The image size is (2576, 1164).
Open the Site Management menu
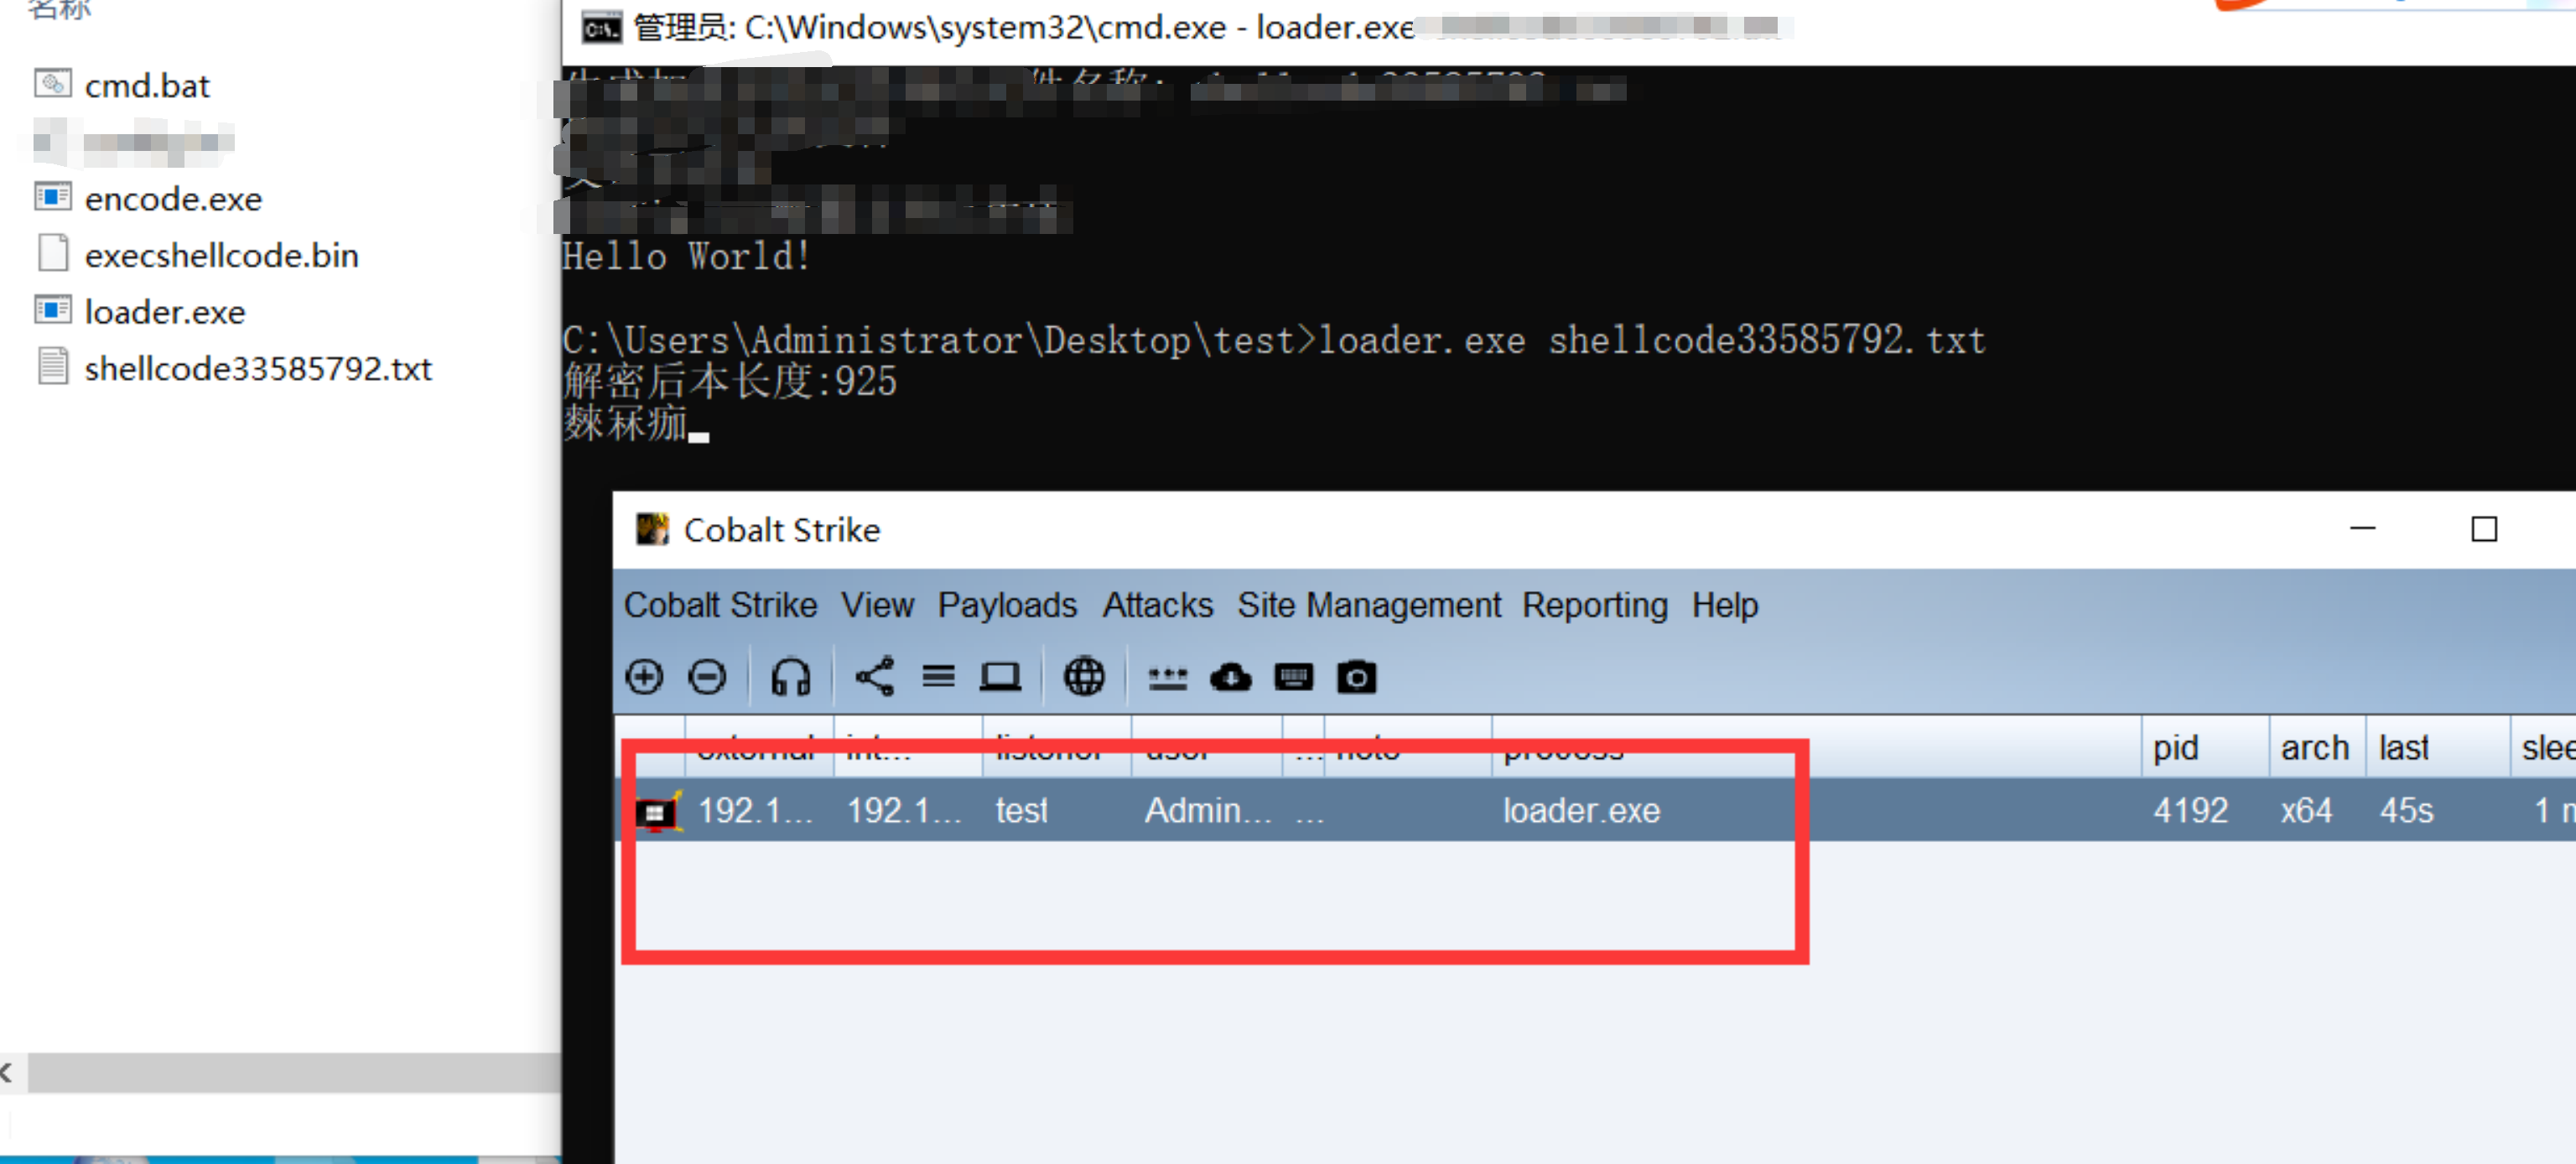click(x=1368, y=605)
